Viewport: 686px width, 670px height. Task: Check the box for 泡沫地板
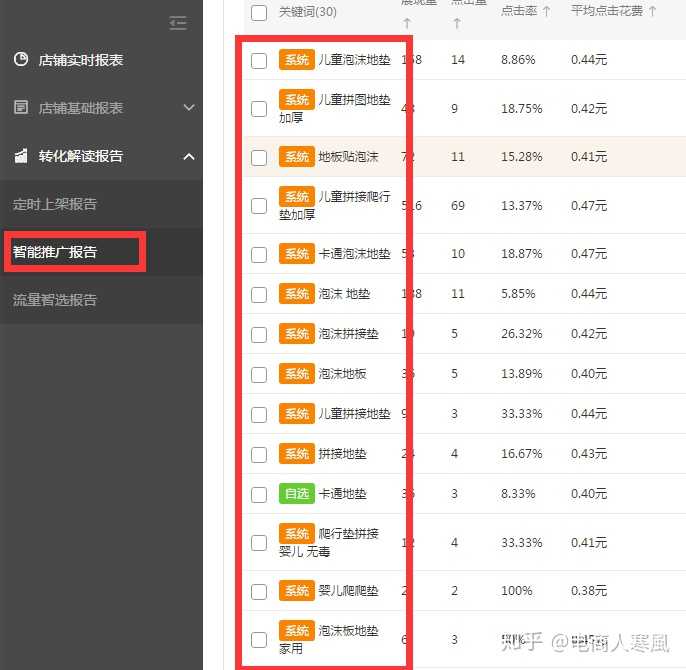tap(259, 375)
